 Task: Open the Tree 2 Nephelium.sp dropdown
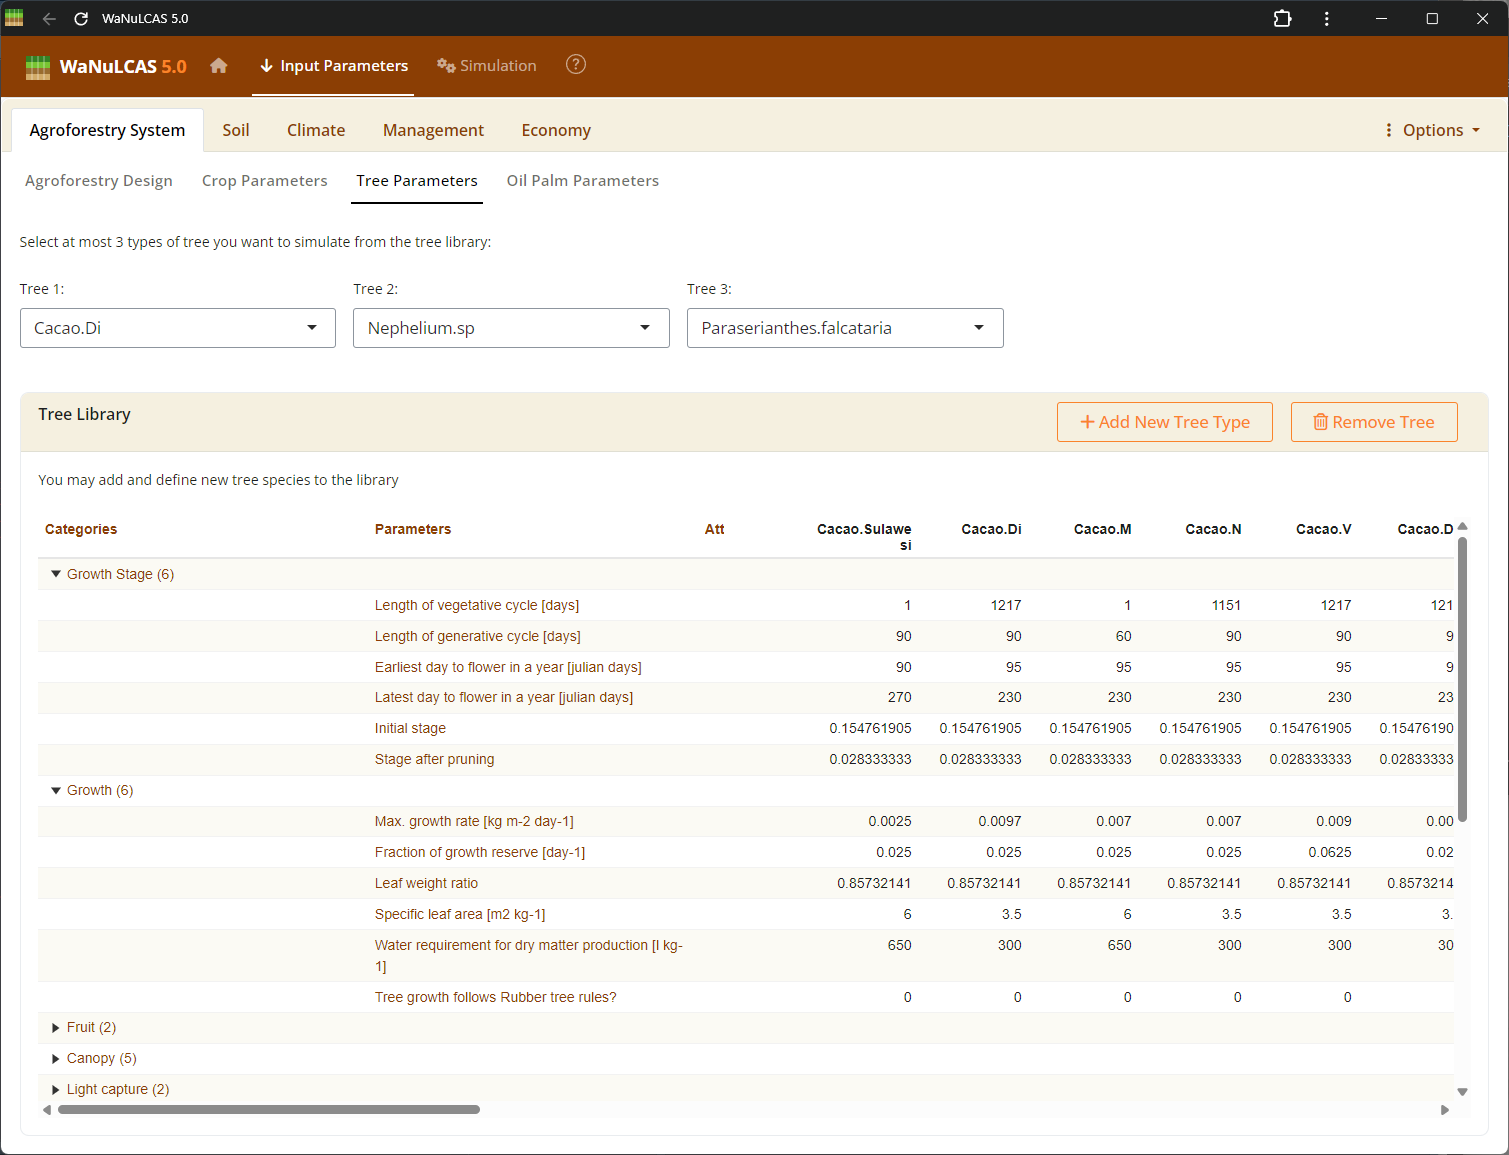511,328
